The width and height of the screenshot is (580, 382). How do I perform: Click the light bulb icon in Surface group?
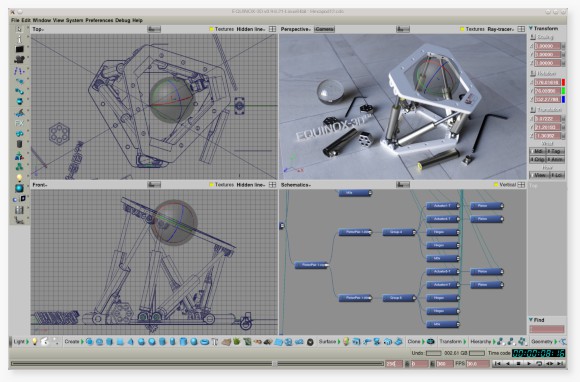point(346,341)
